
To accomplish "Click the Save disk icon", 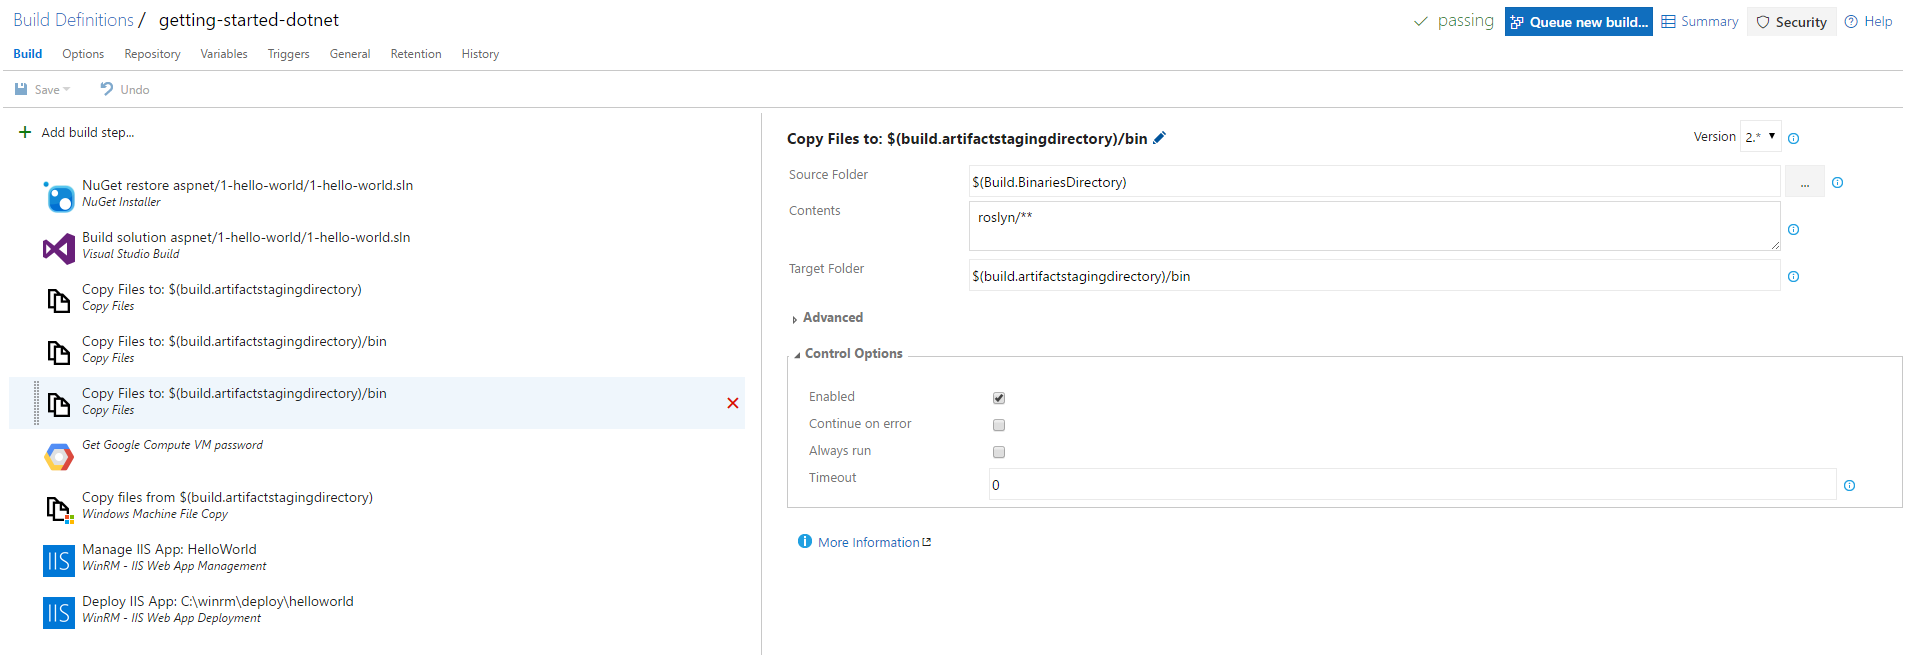I will pyautogui.click(x=21, y=89).
